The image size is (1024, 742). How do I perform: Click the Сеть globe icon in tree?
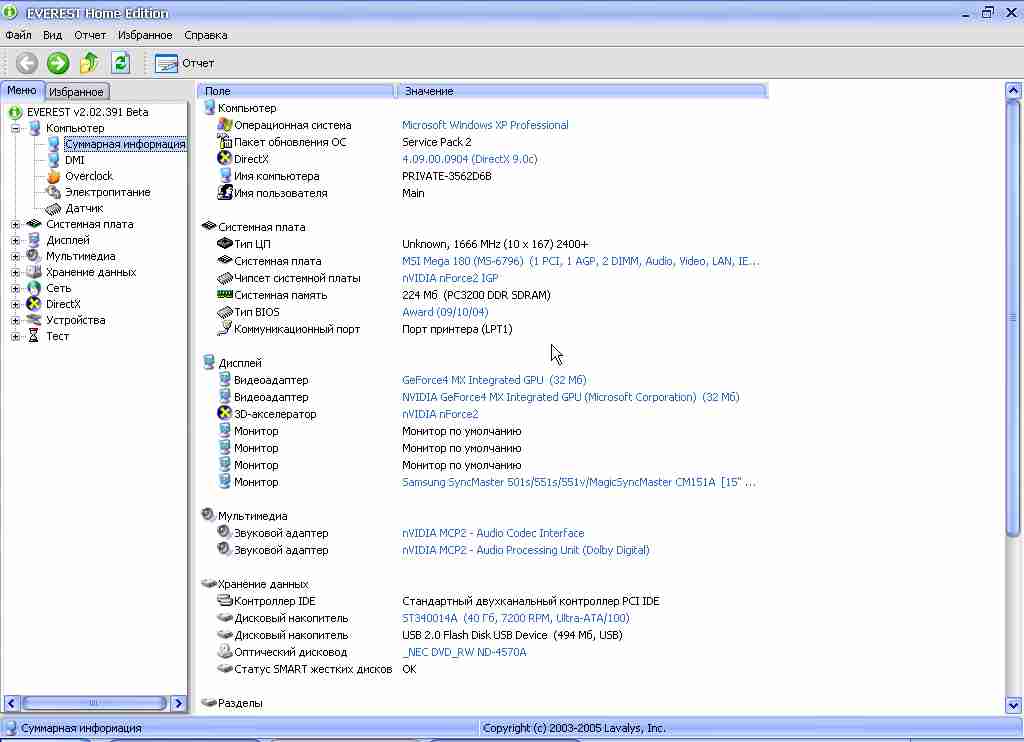click(34, 288)
